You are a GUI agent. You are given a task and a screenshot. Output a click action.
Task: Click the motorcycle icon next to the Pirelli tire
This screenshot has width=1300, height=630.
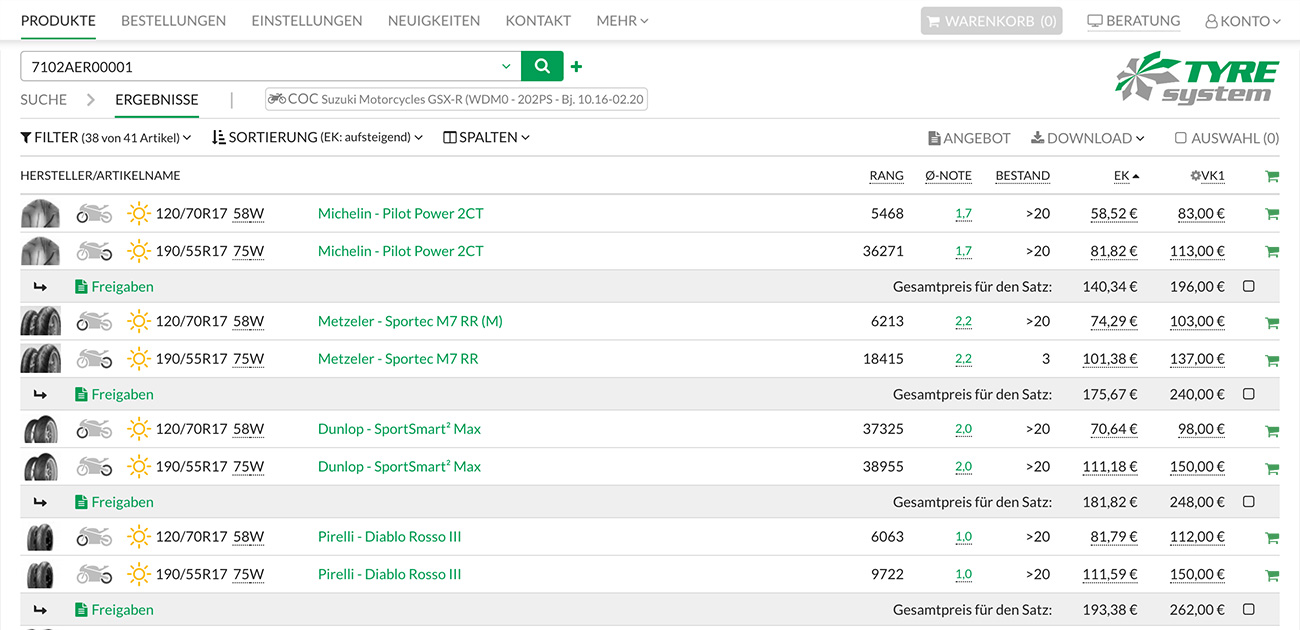click(x=93, y=536)
